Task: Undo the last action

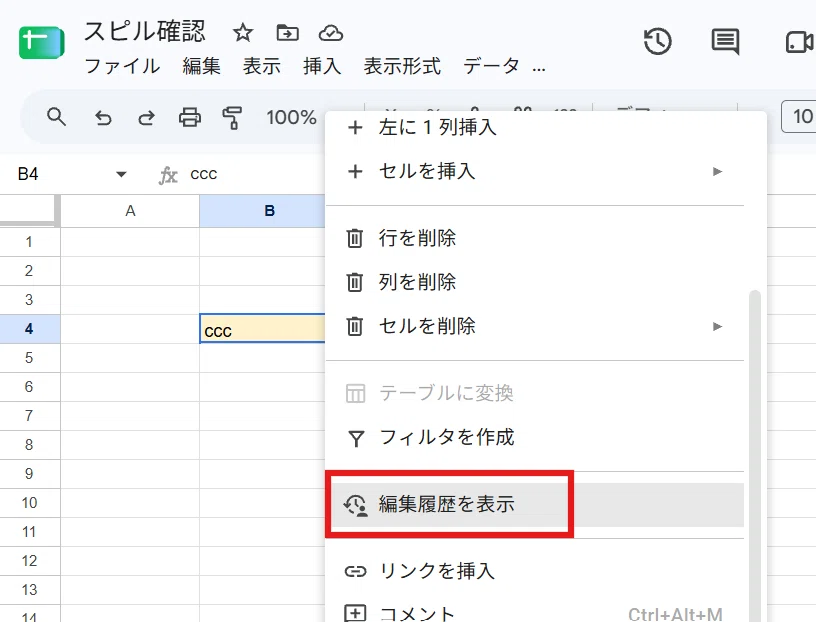Action: 103,118
